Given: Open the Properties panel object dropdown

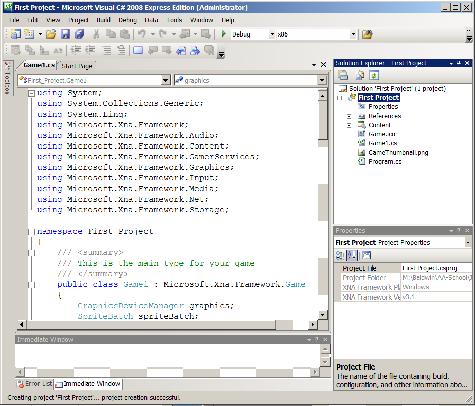Looking at the screenshot, I should tap(468, 242).
